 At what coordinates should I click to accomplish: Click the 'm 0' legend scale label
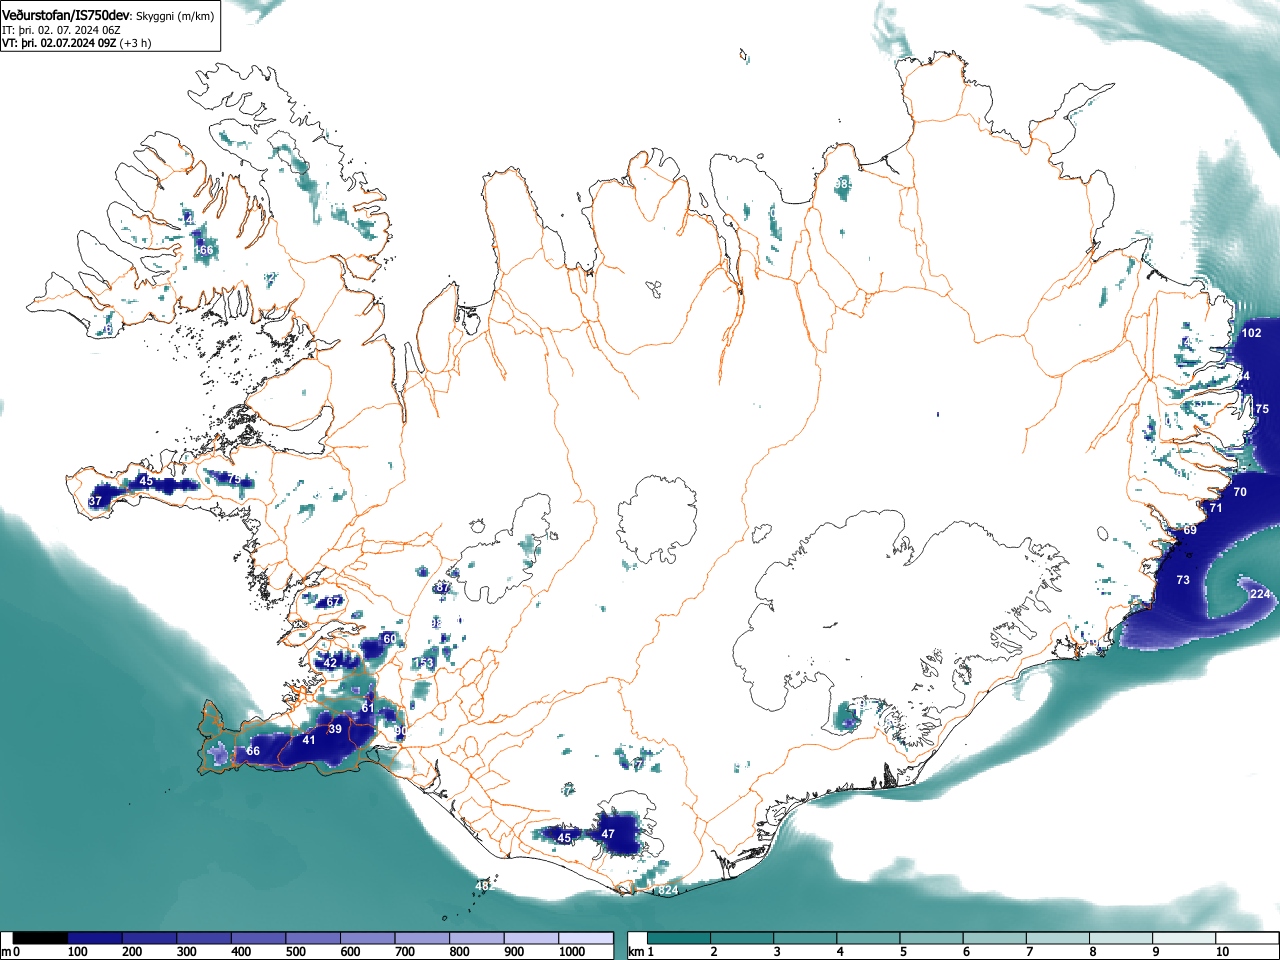coord(9,952)
